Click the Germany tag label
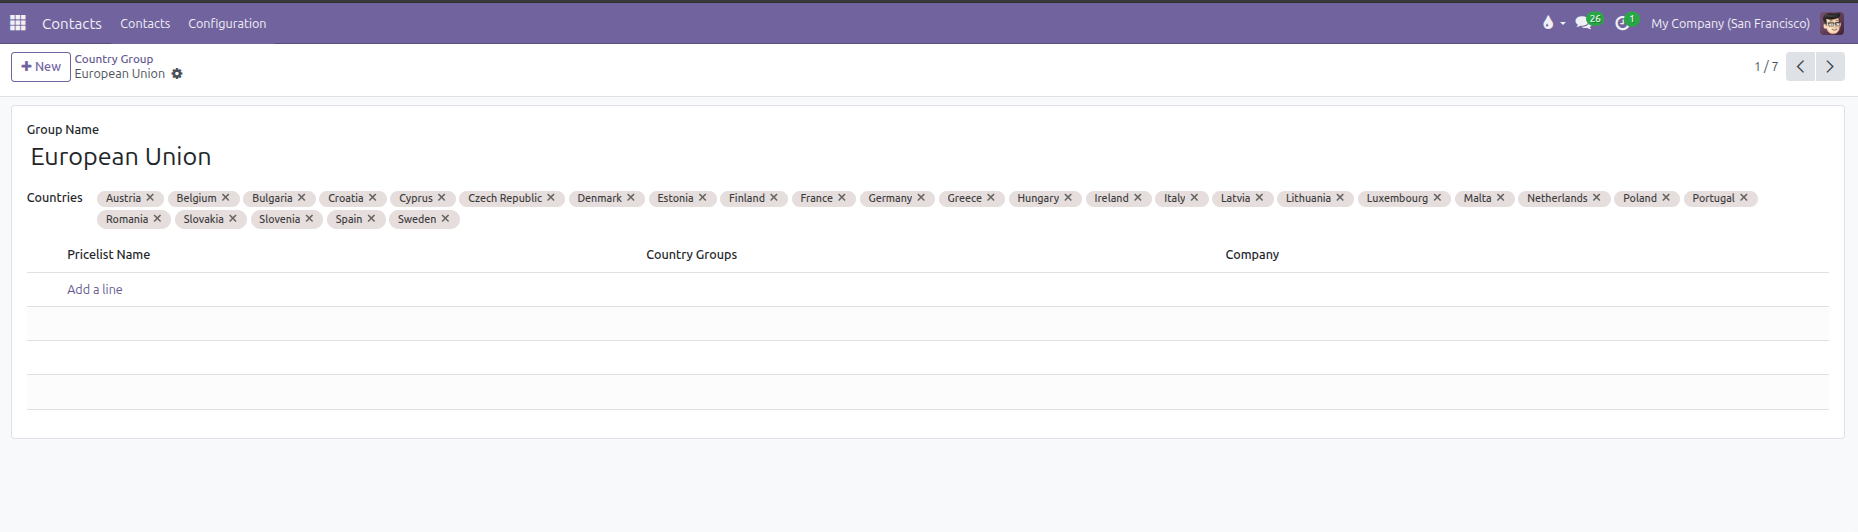 coord(890,198)
